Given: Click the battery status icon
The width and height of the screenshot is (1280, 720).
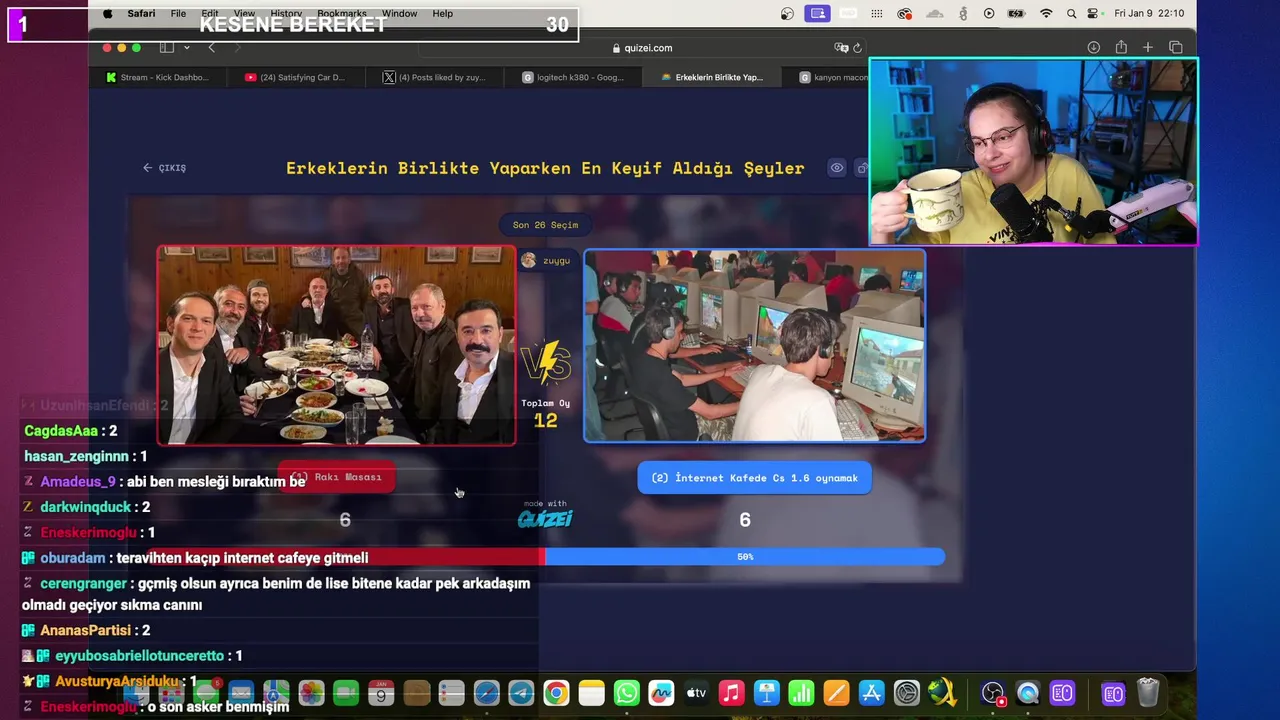Looking at the screenshot, I should click(1016, 14).
